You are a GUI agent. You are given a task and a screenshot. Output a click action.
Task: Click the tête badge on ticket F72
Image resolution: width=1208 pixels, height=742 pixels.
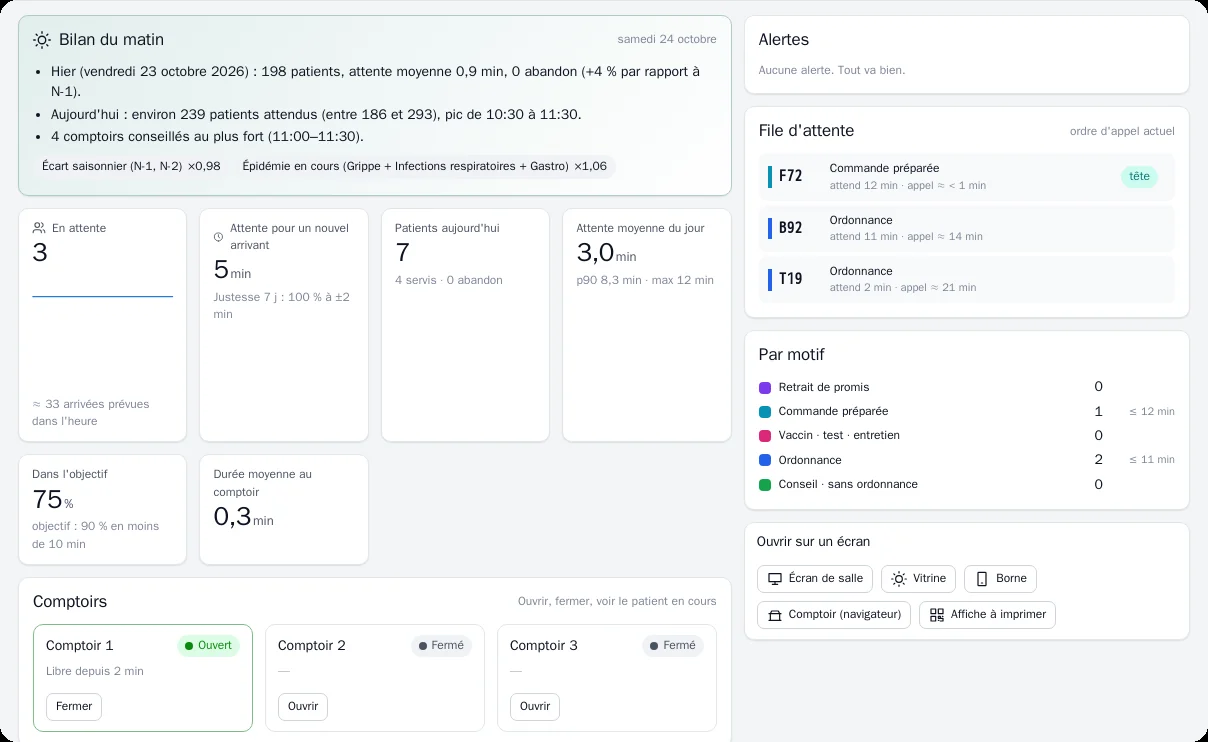1139,177
